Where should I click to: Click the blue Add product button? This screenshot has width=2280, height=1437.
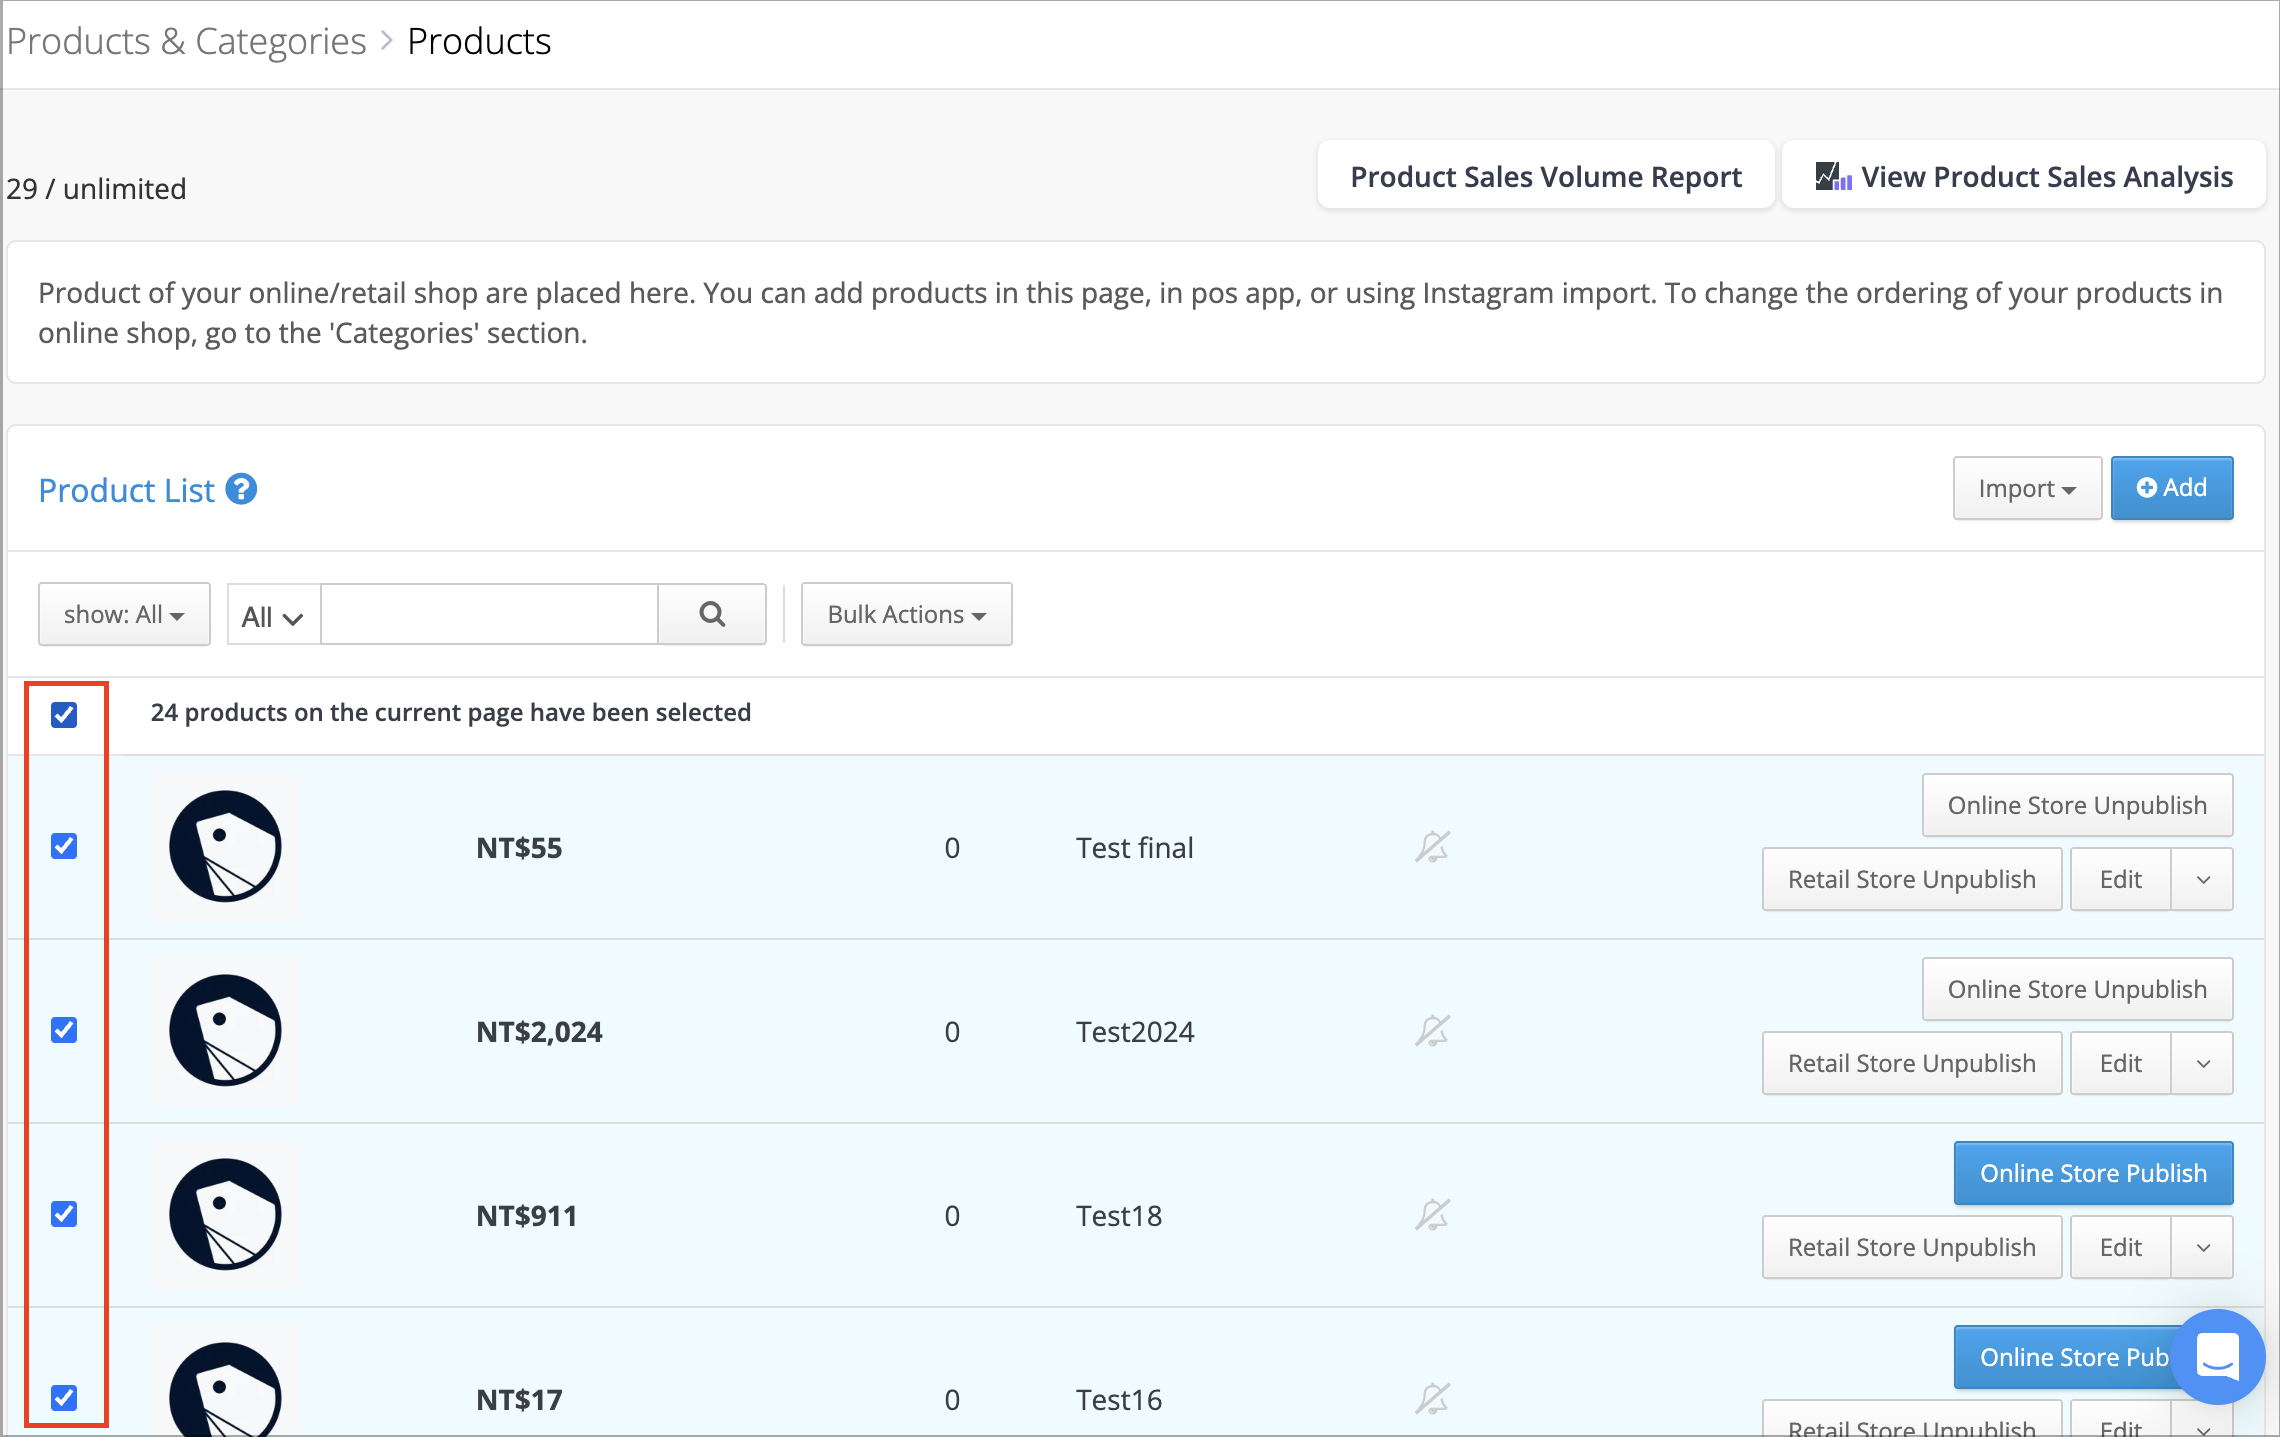tap(2172, 488)
